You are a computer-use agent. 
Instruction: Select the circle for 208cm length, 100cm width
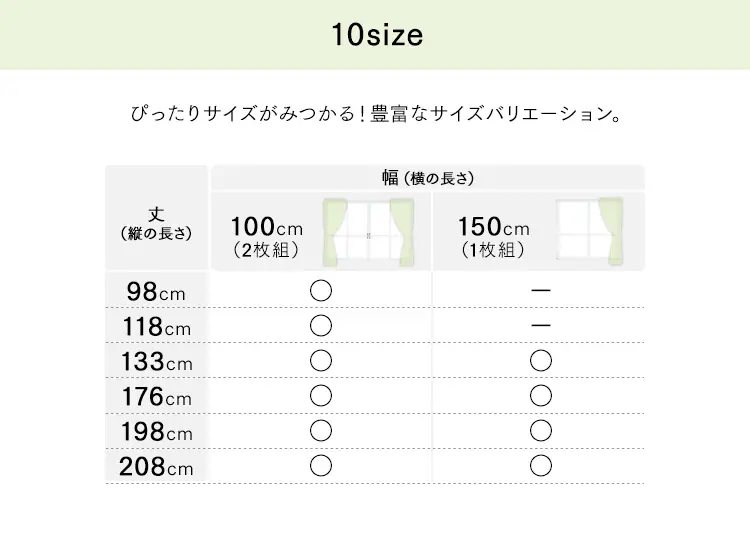click(321, 466)
